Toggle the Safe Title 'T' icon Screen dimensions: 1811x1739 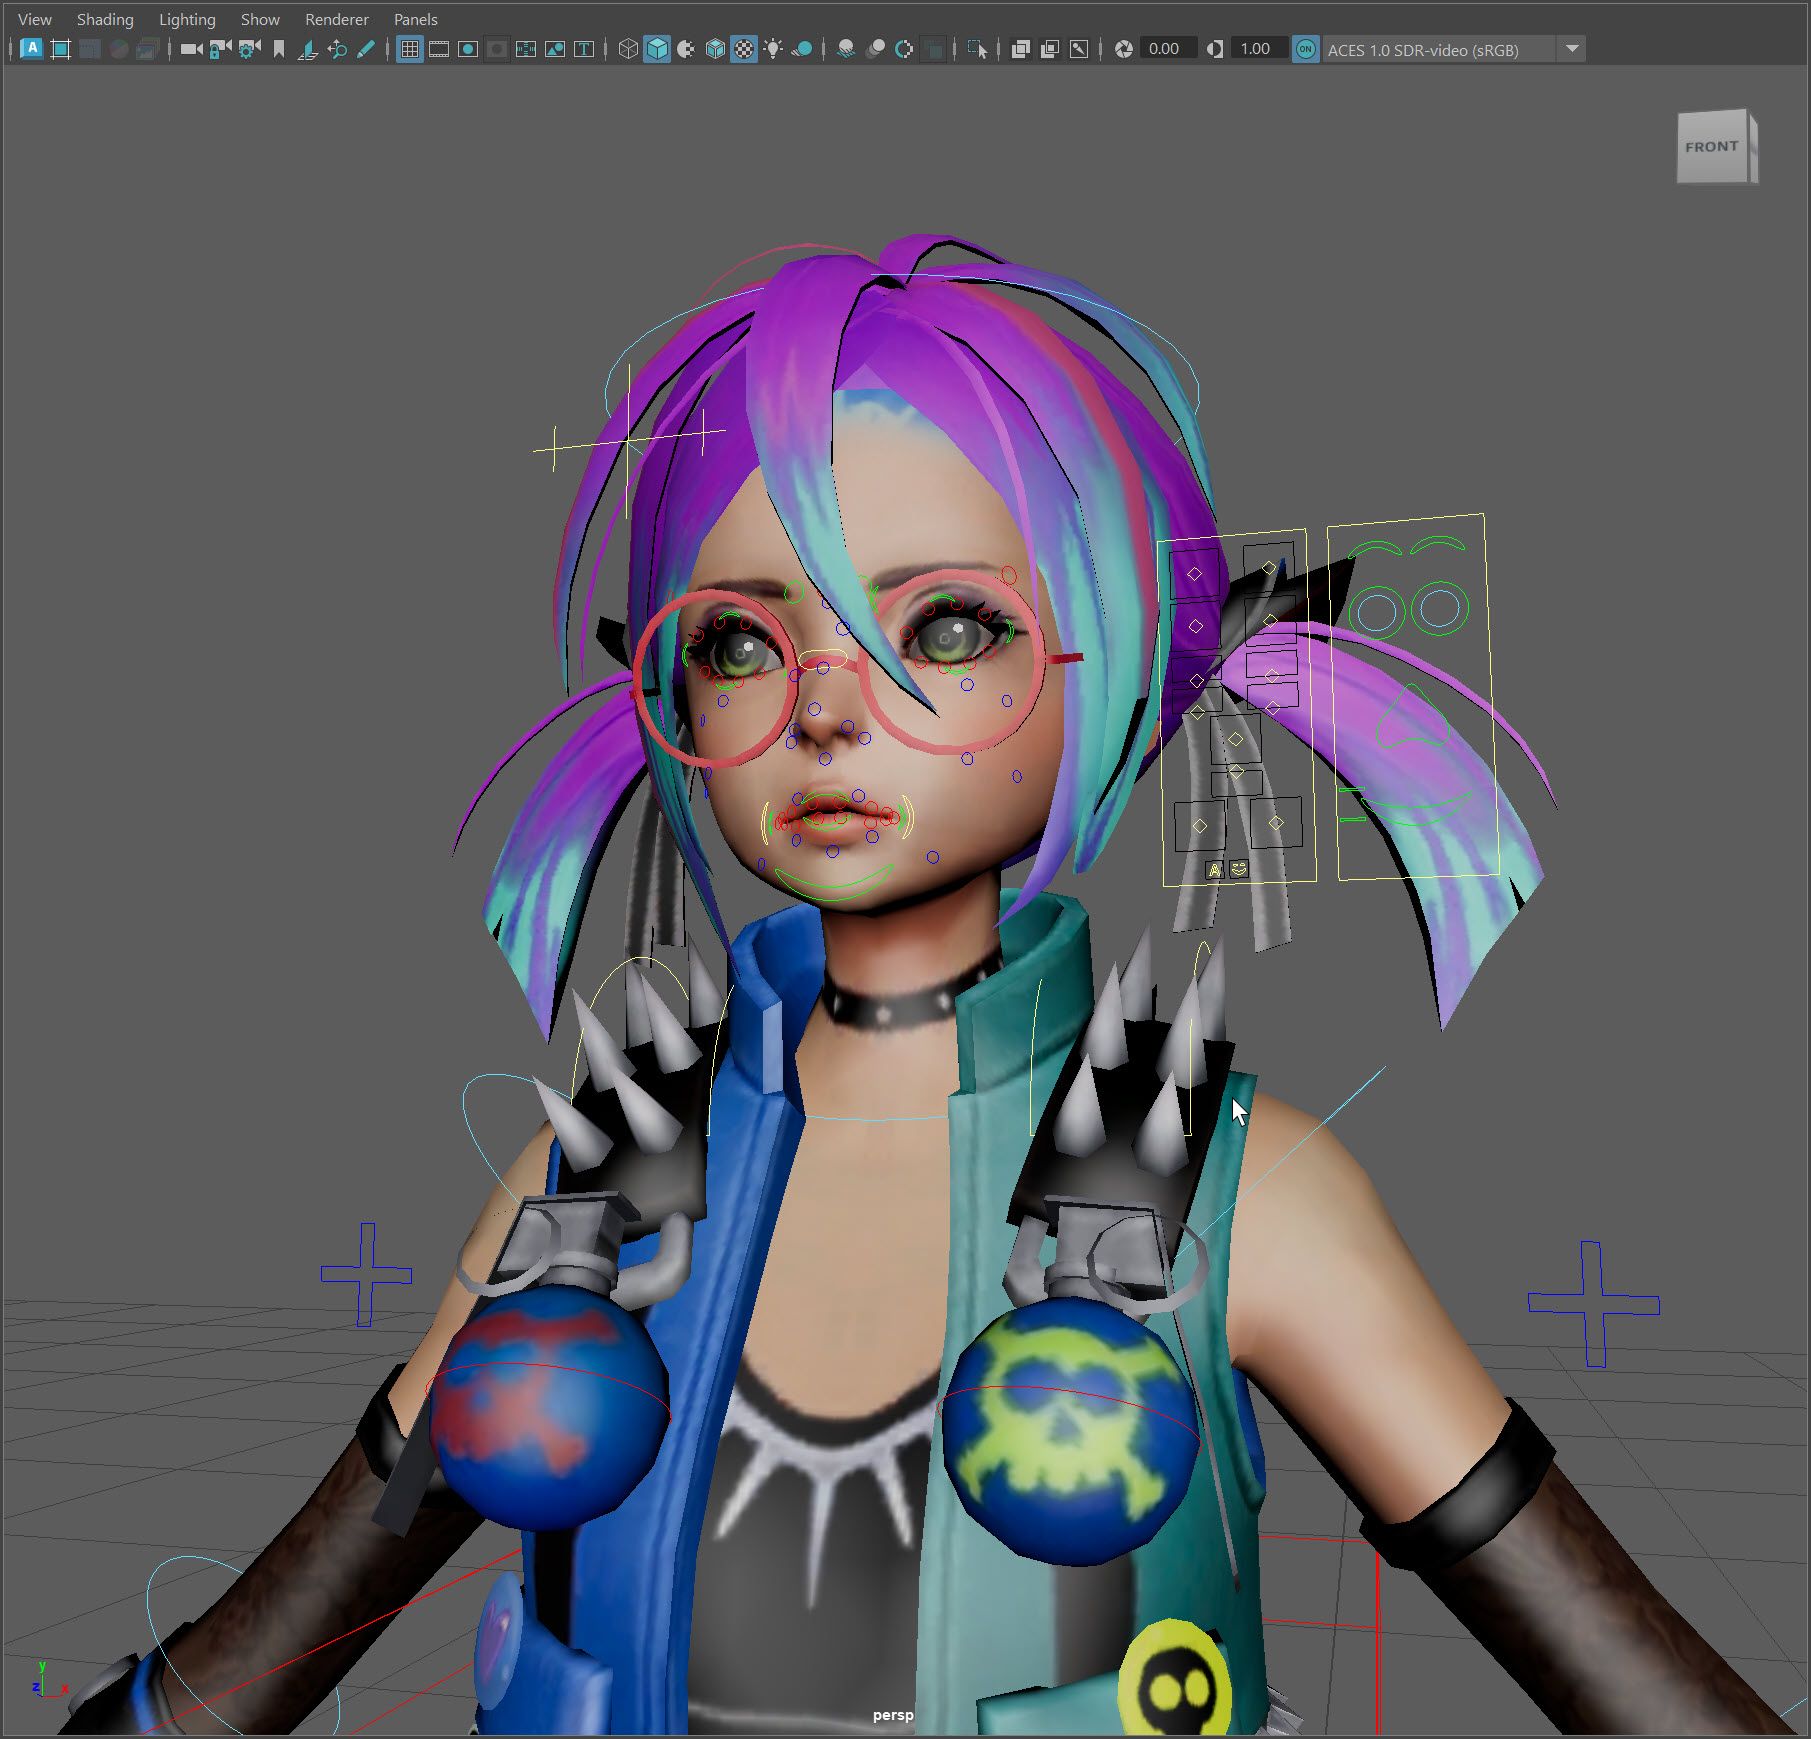(584, 49)
